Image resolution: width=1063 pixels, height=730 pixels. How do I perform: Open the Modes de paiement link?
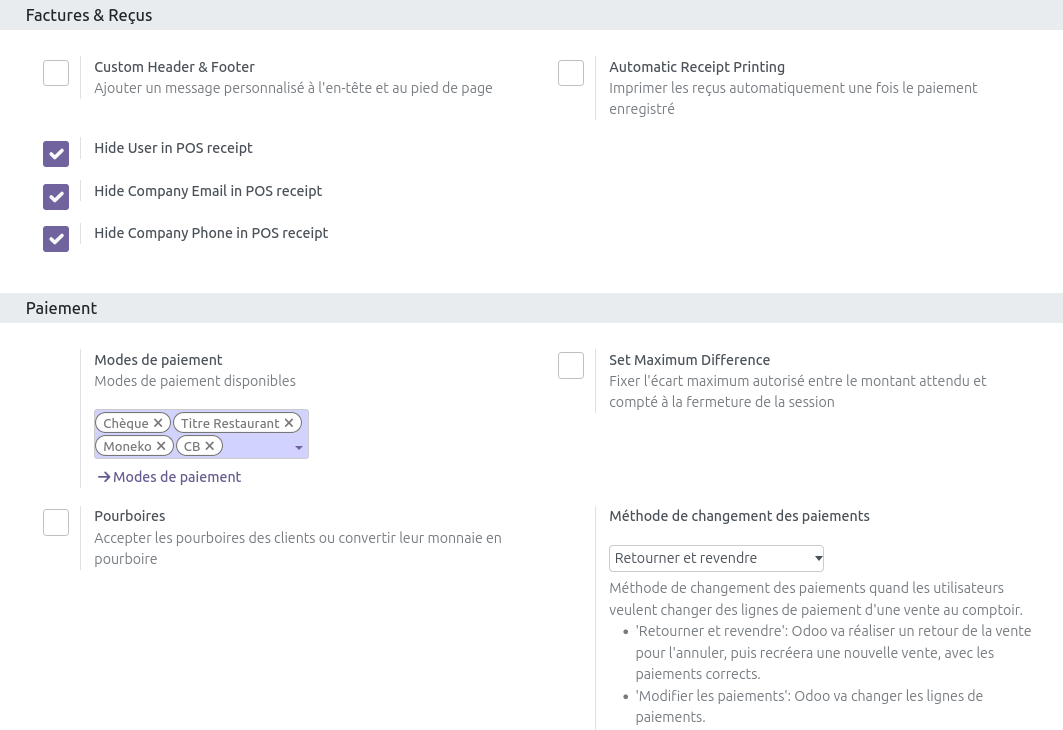[x=177, y=477]
